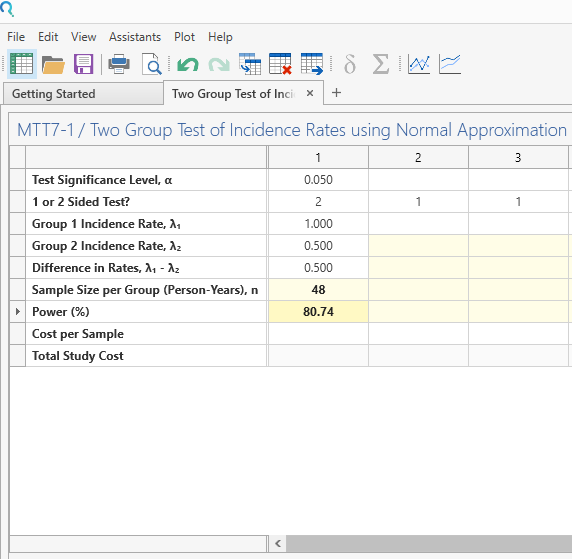Click the Cost per Sample cell in column 1
Screen dimensions: 572x559
tap(318, 334)
